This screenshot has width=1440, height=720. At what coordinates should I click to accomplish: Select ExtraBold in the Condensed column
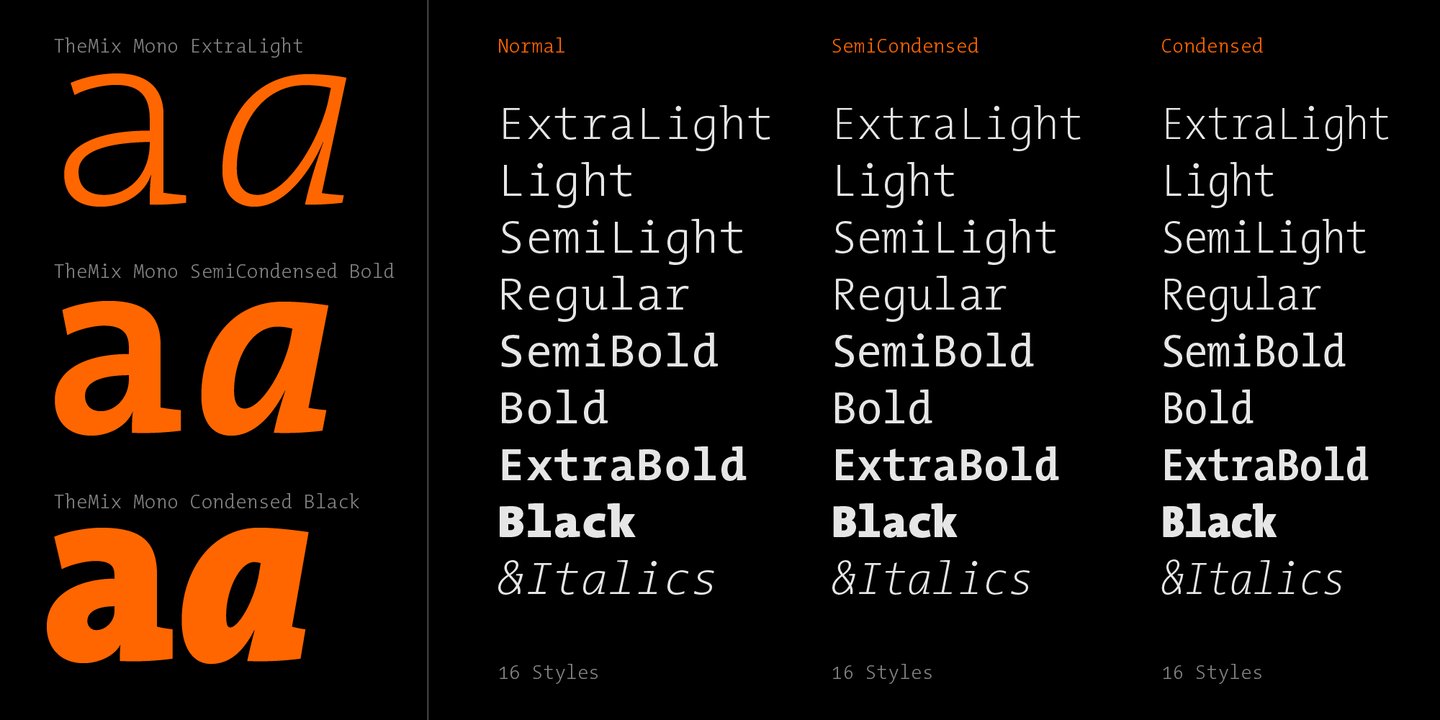1265,466
